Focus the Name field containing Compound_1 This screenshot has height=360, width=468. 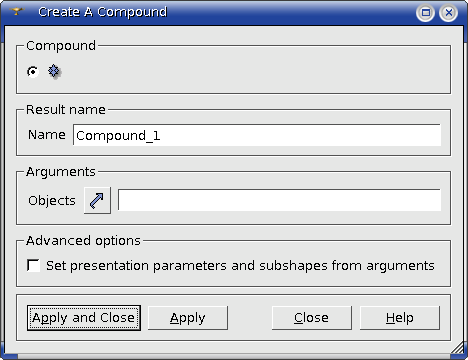[x=257, y=135]
